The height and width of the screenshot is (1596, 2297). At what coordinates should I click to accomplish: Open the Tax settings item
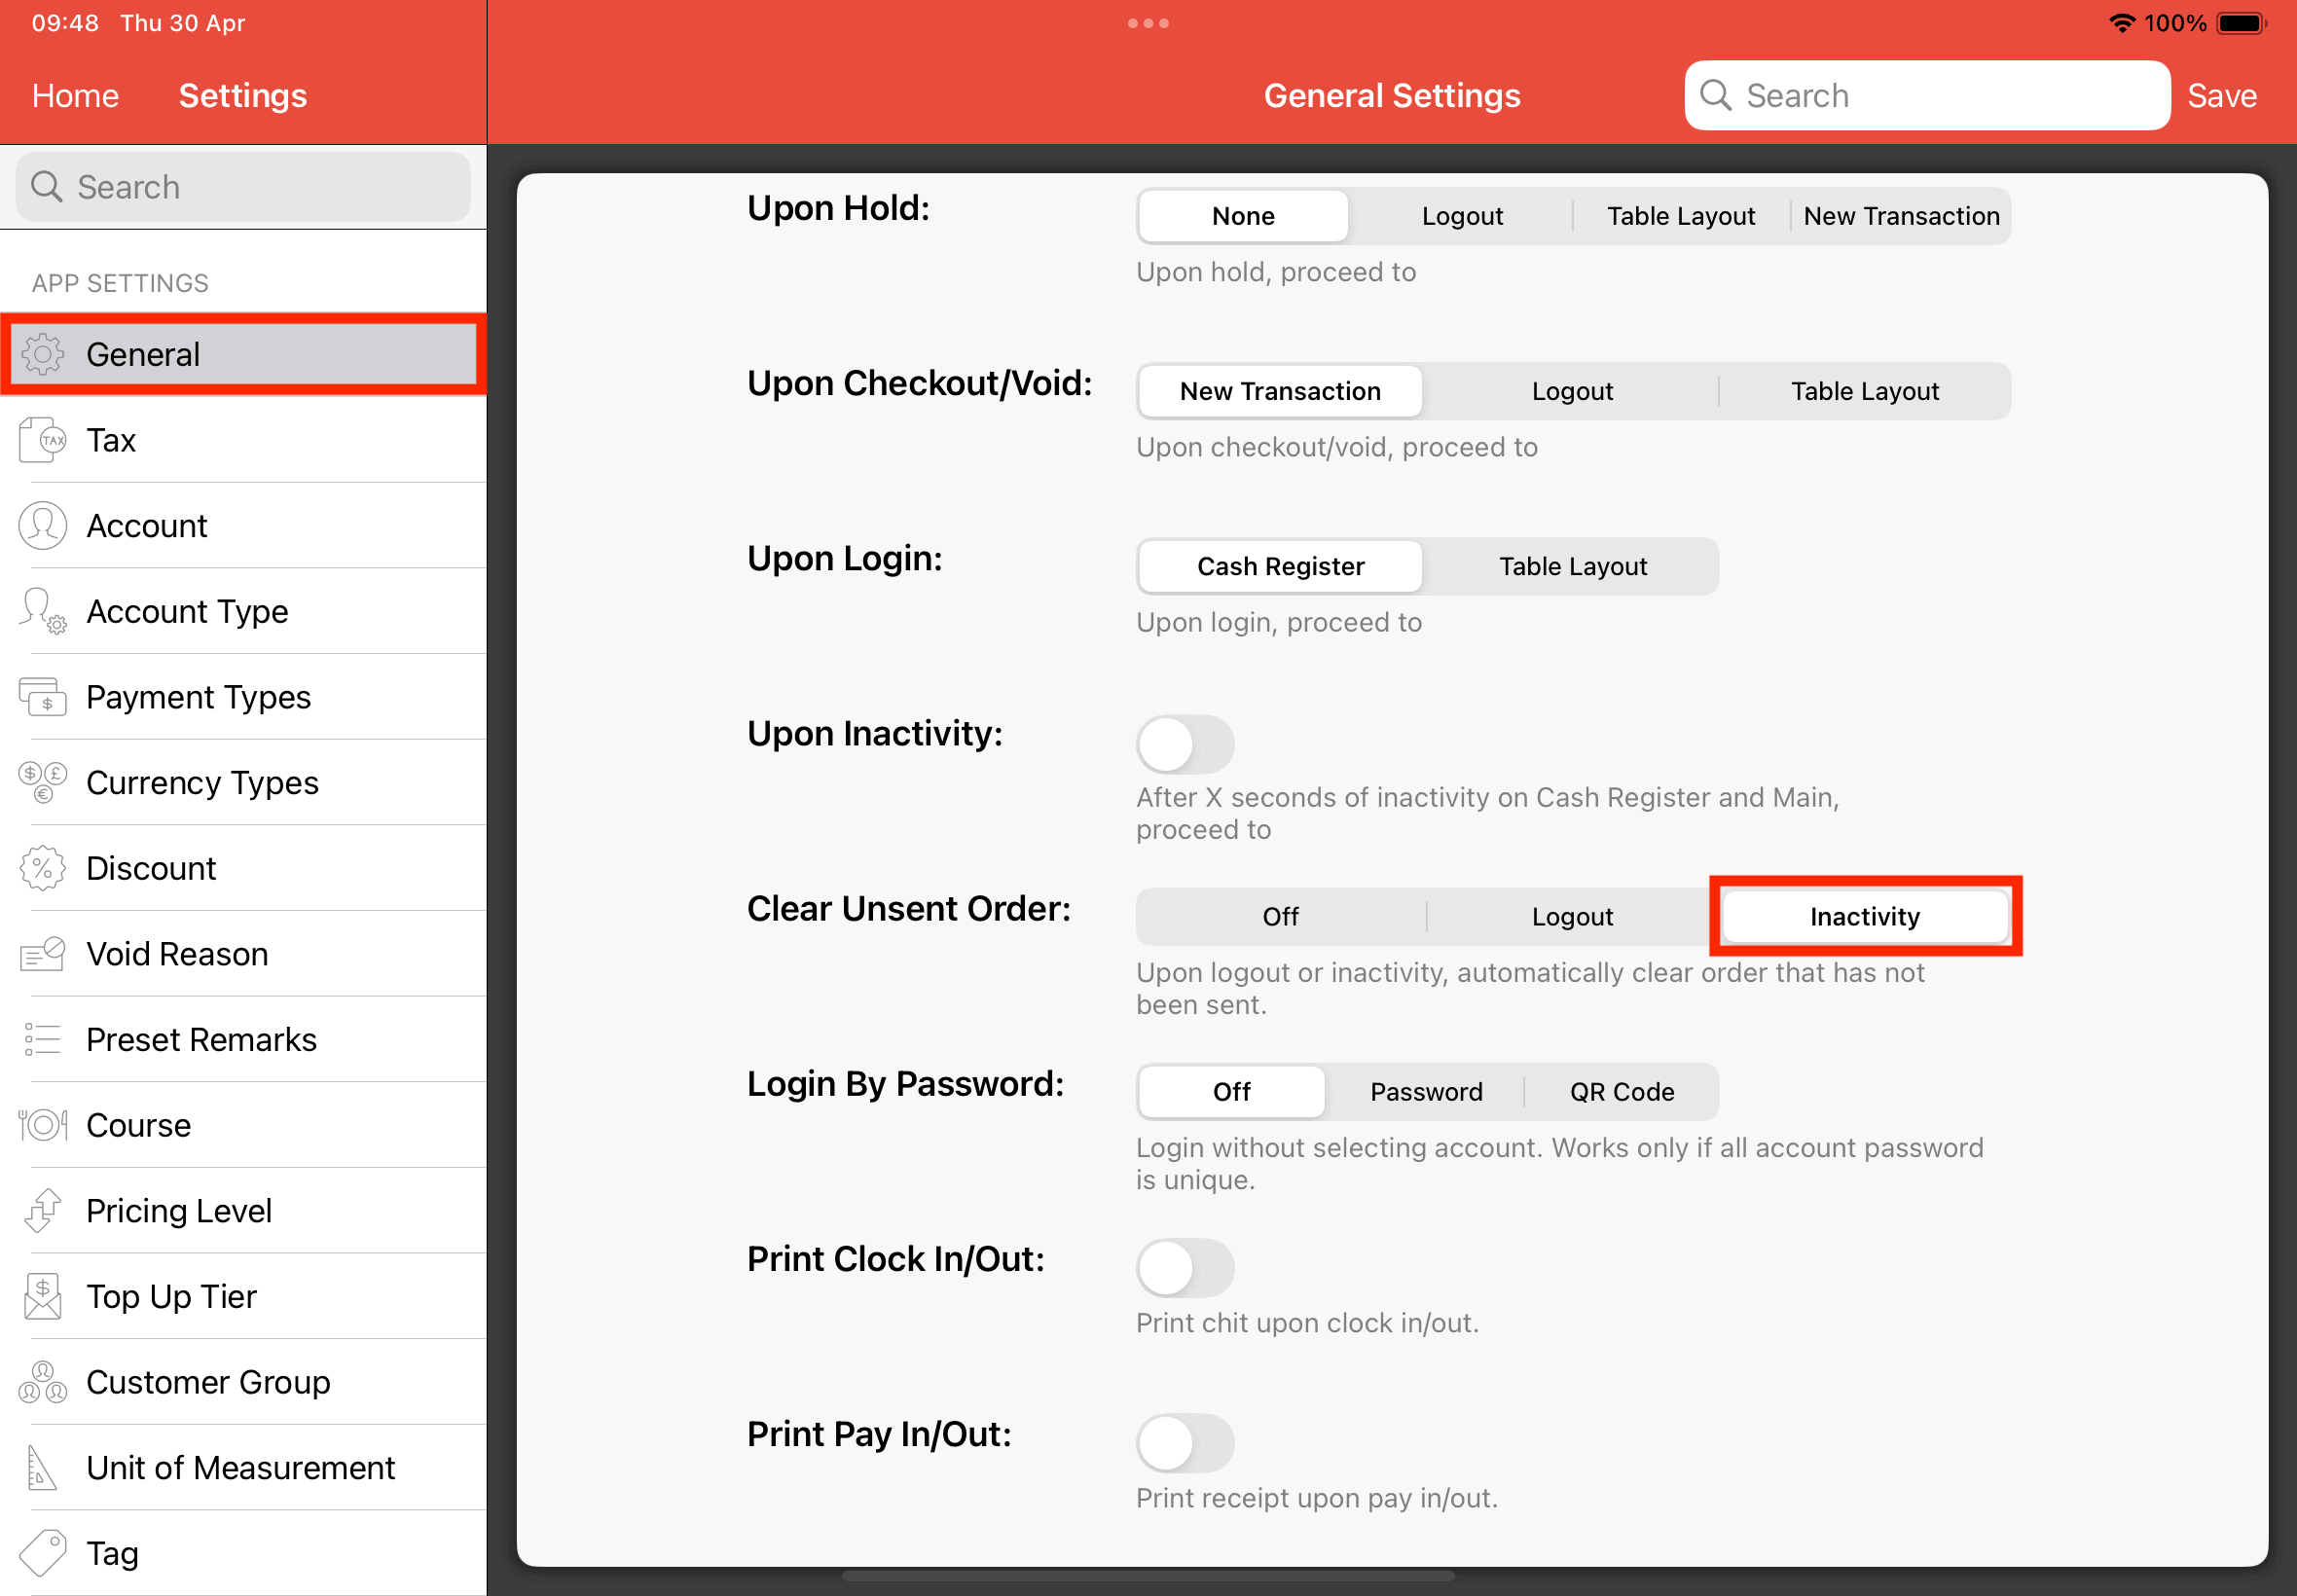[243, 440]
